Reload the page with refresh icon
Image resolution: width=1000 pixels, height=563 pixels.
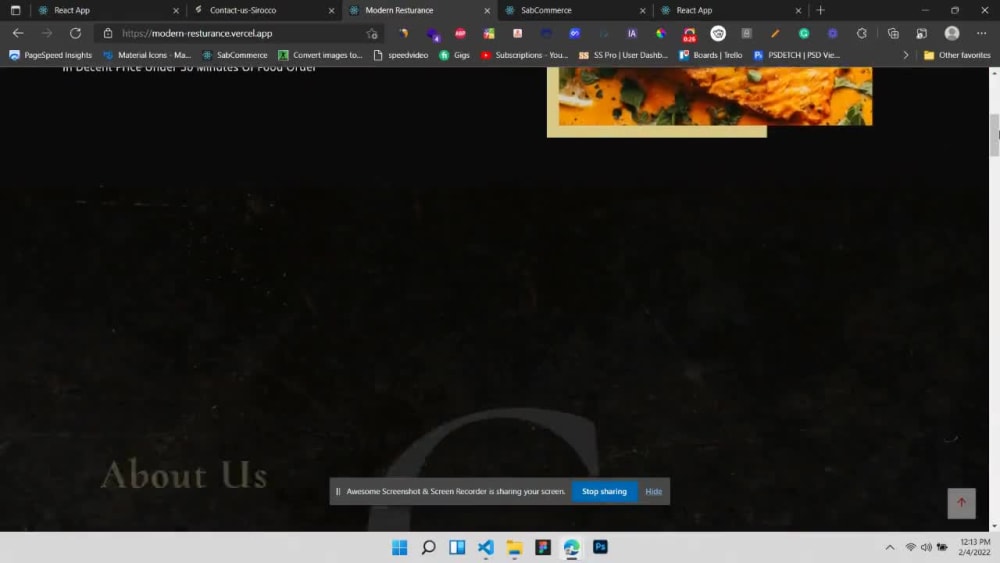pyautogui.click(x=75, y=33)
